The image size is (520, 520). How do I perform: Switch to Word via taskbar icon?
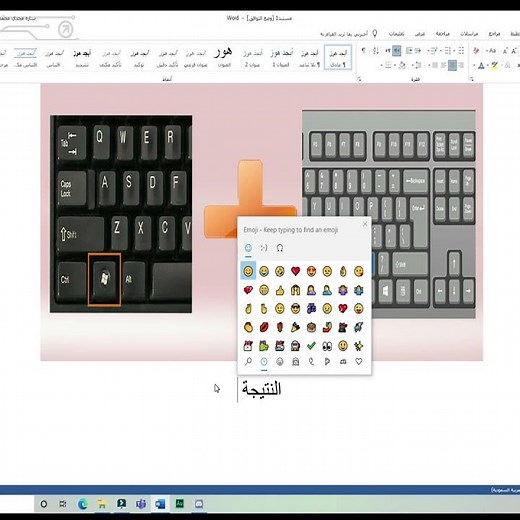160,504
